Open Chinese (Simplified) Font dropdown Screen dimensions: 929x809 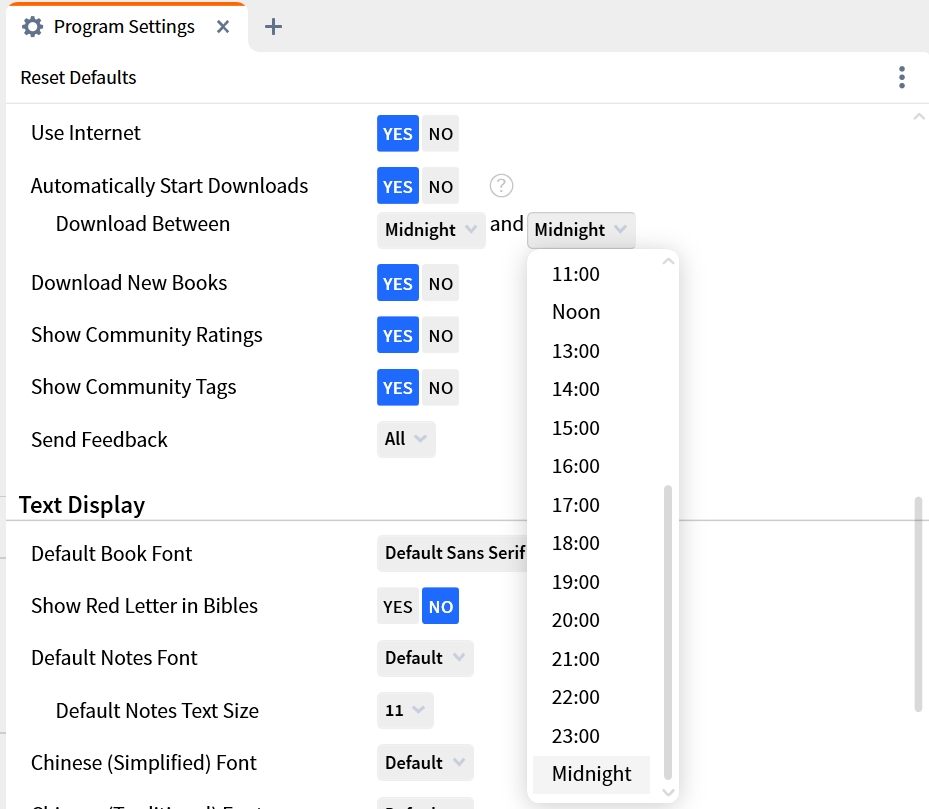pos(425,763)
